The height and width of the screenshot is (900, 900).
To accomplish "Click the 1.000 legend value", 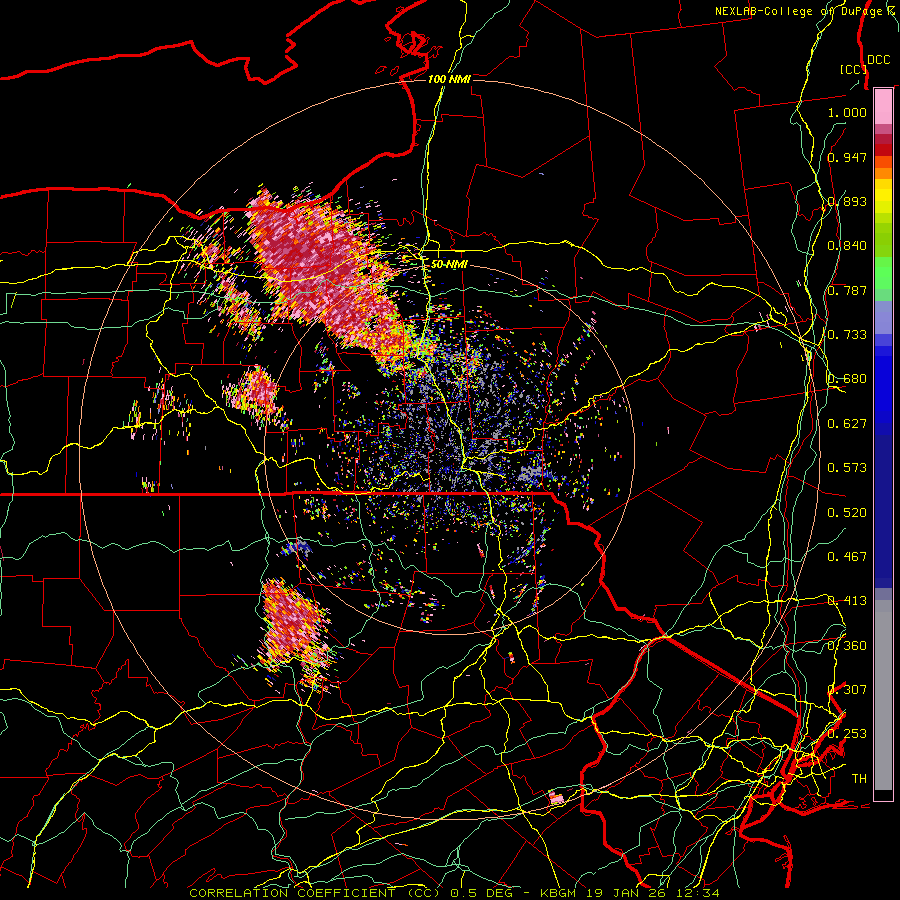I will 847,112.
